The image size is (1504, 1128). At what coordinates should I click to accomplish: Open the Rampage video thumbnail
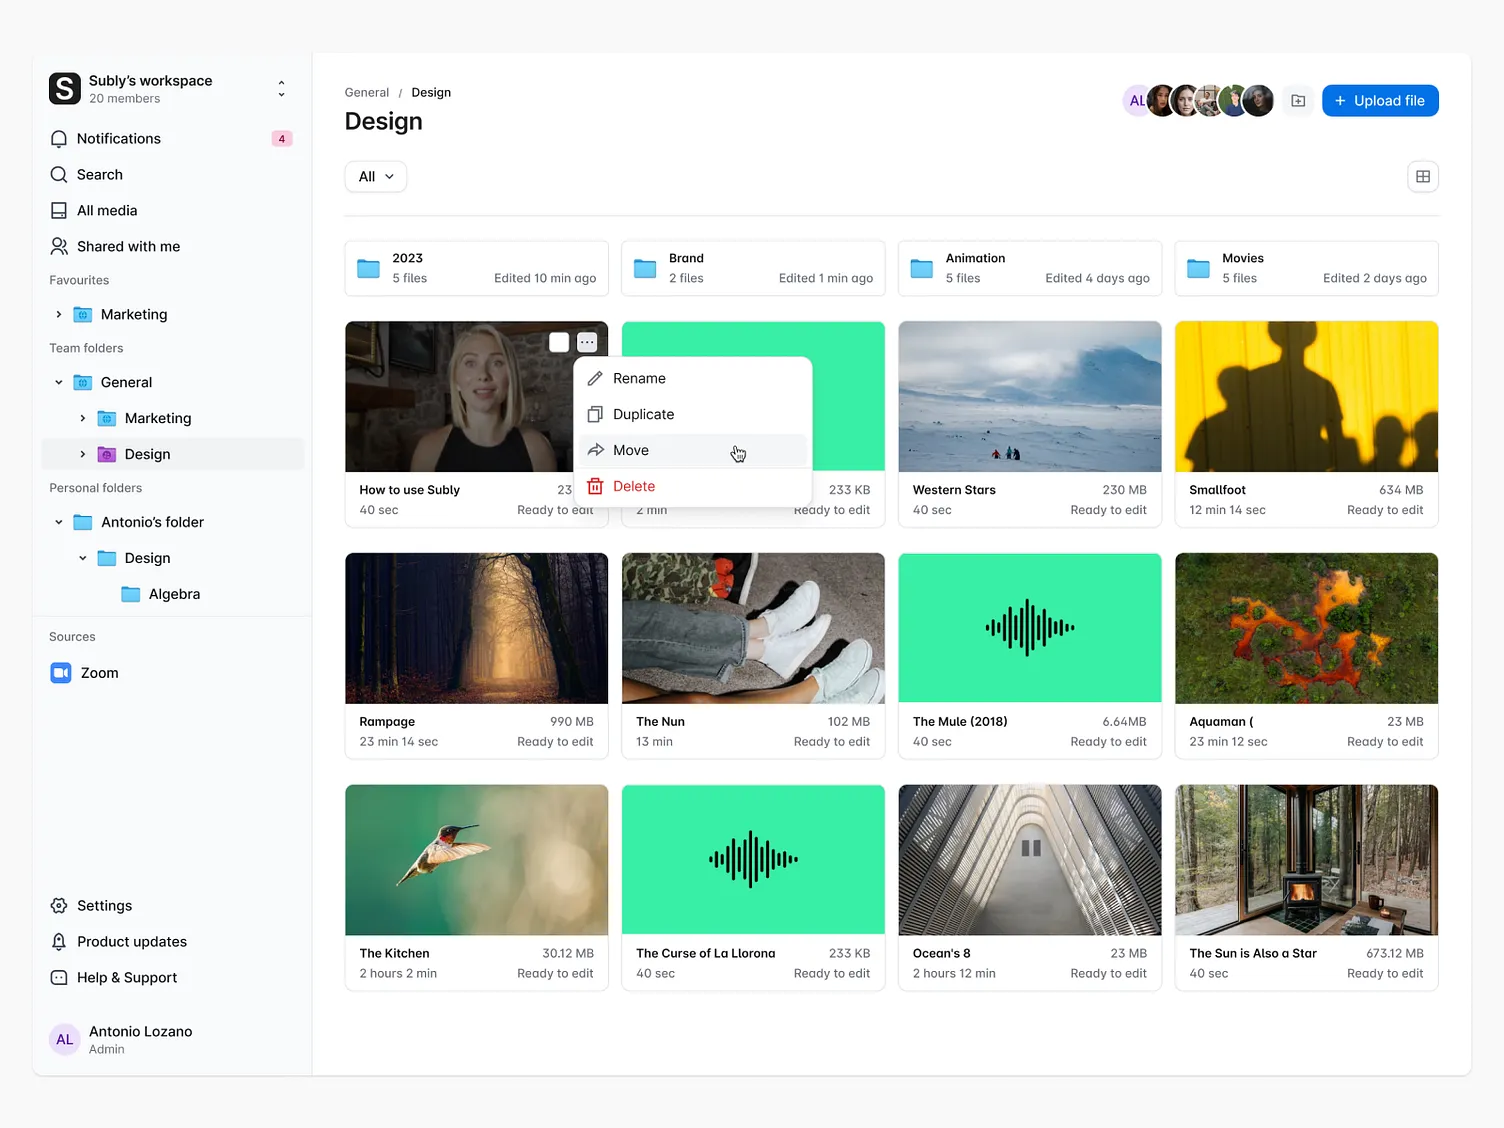[476, 628]
